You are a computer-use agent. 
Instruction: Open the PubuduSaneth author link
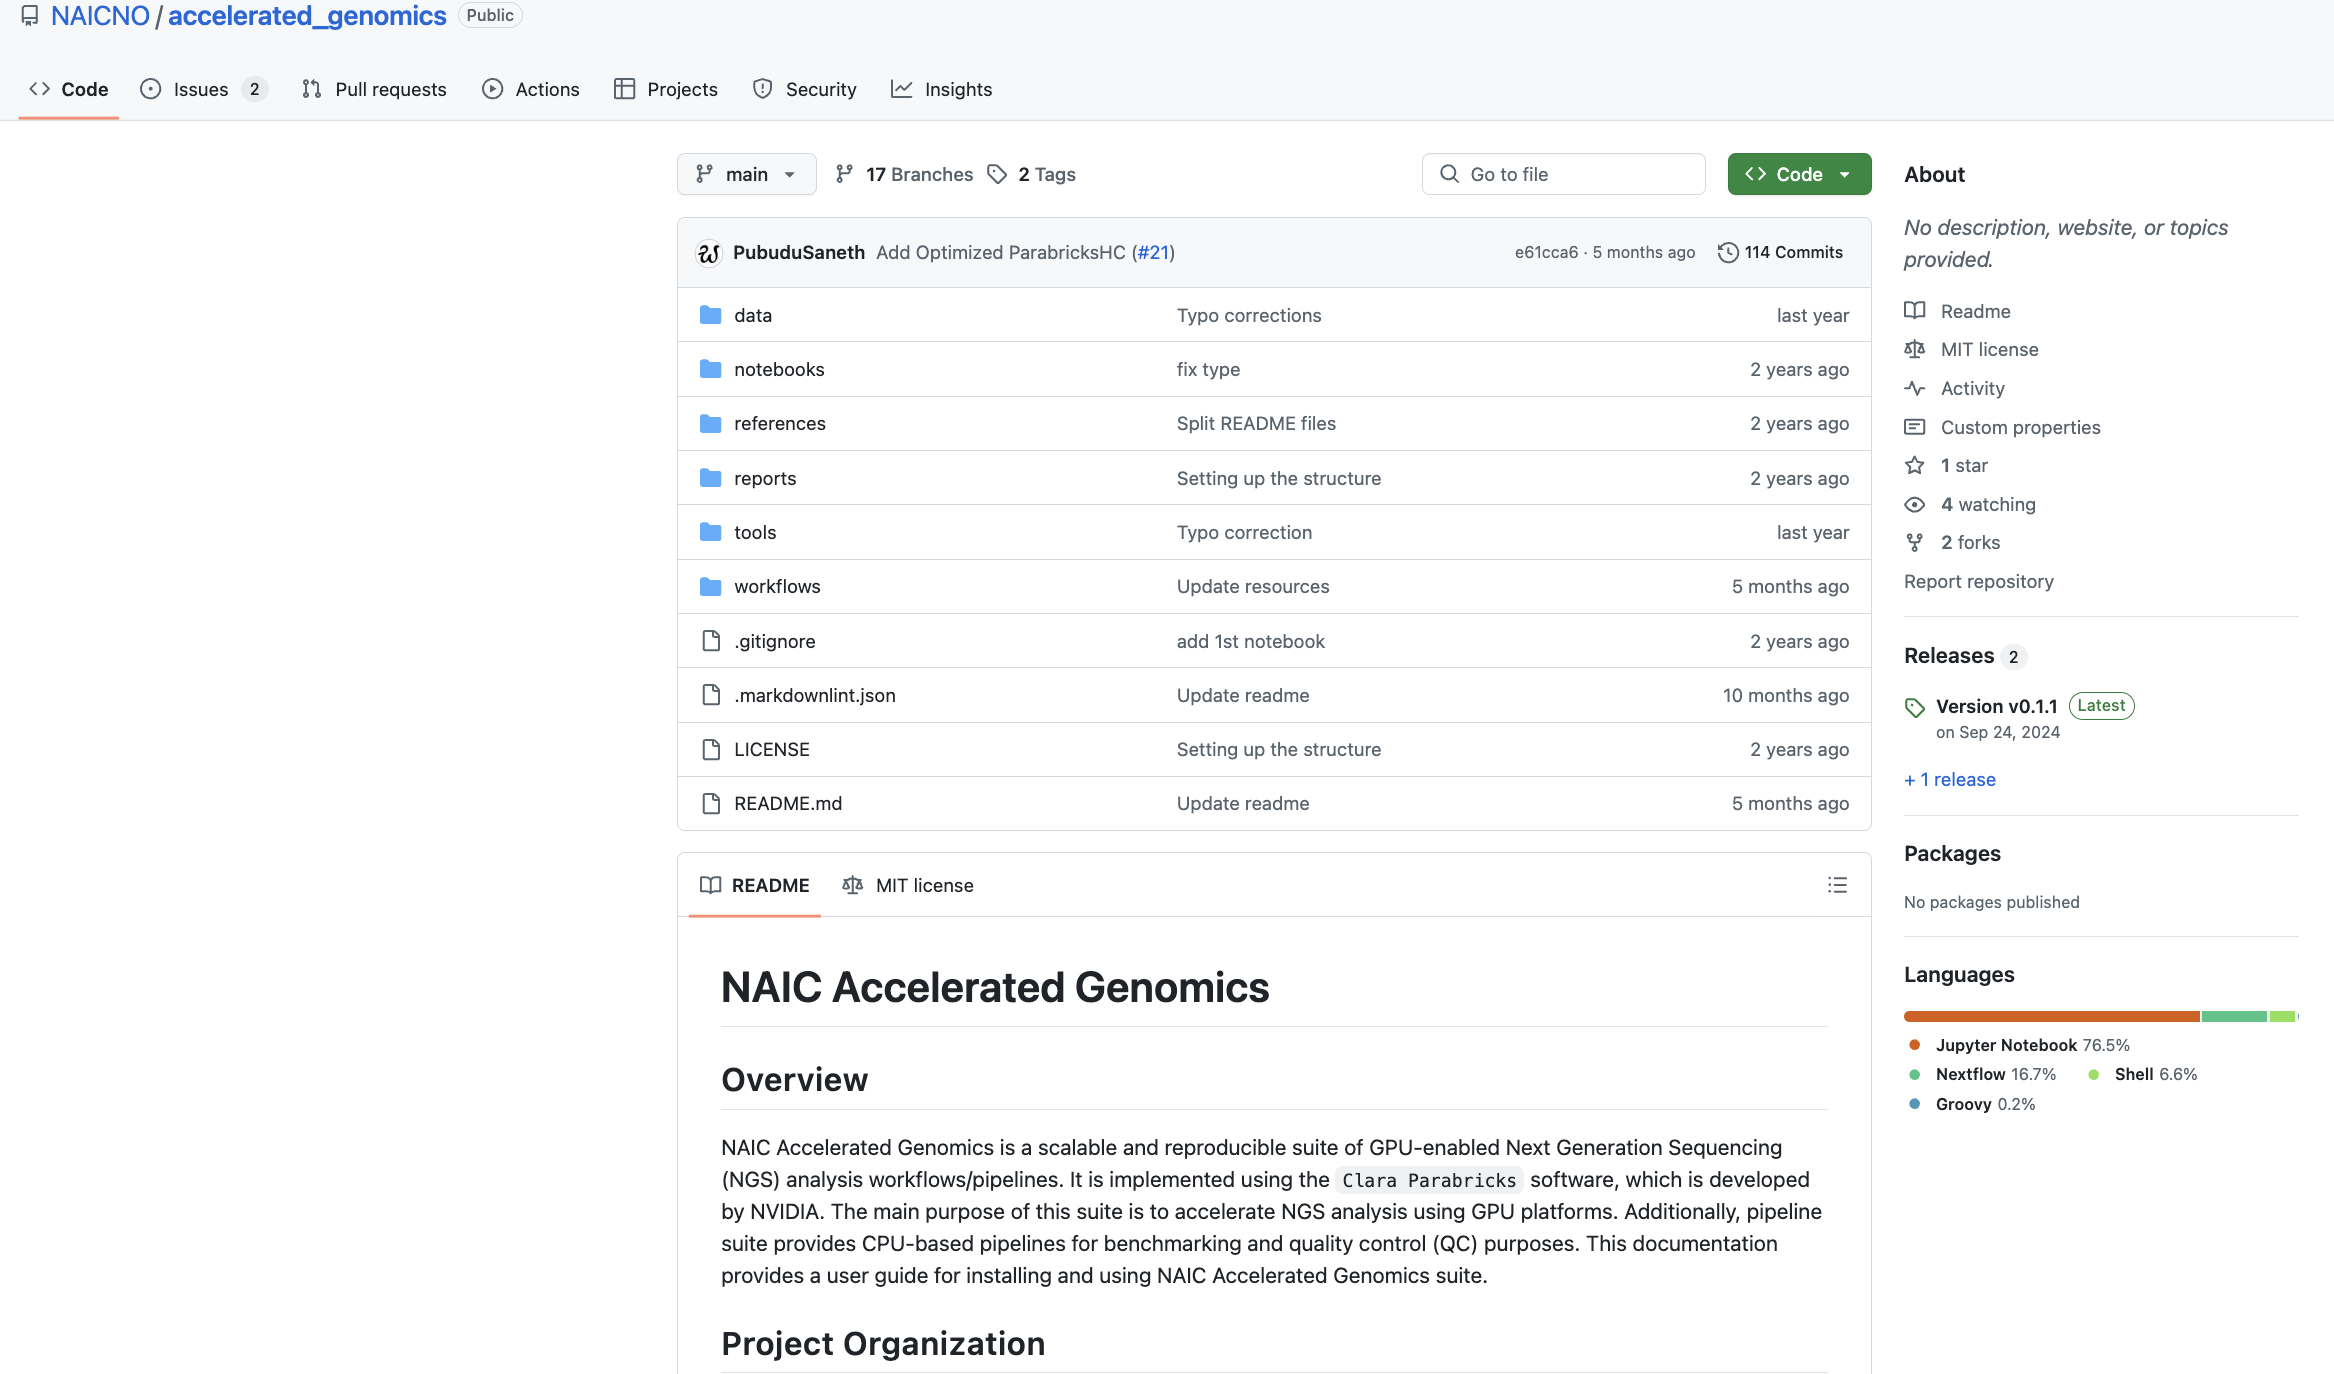[799, 253]
